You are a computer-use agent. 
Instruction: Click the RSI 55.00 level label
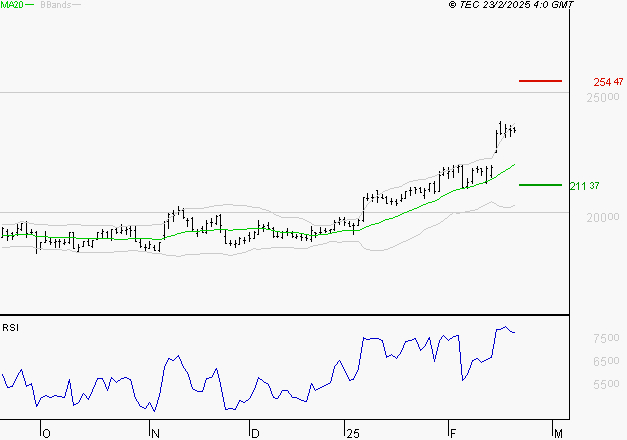coord(606,384)
